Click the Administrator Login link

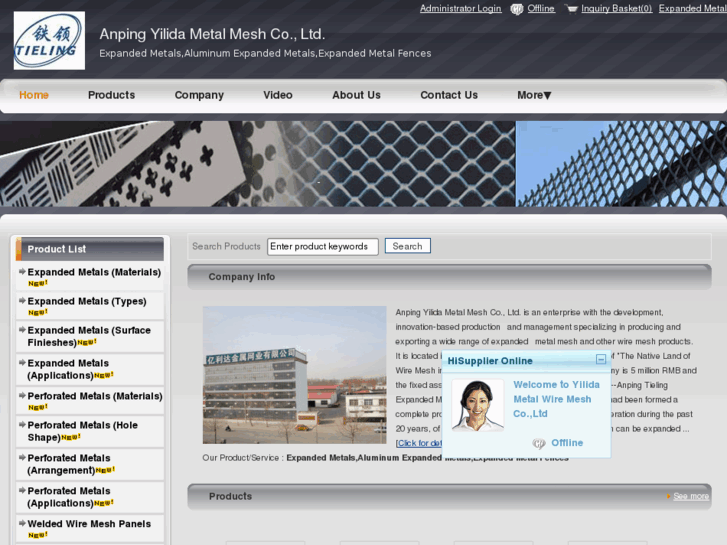460,9
